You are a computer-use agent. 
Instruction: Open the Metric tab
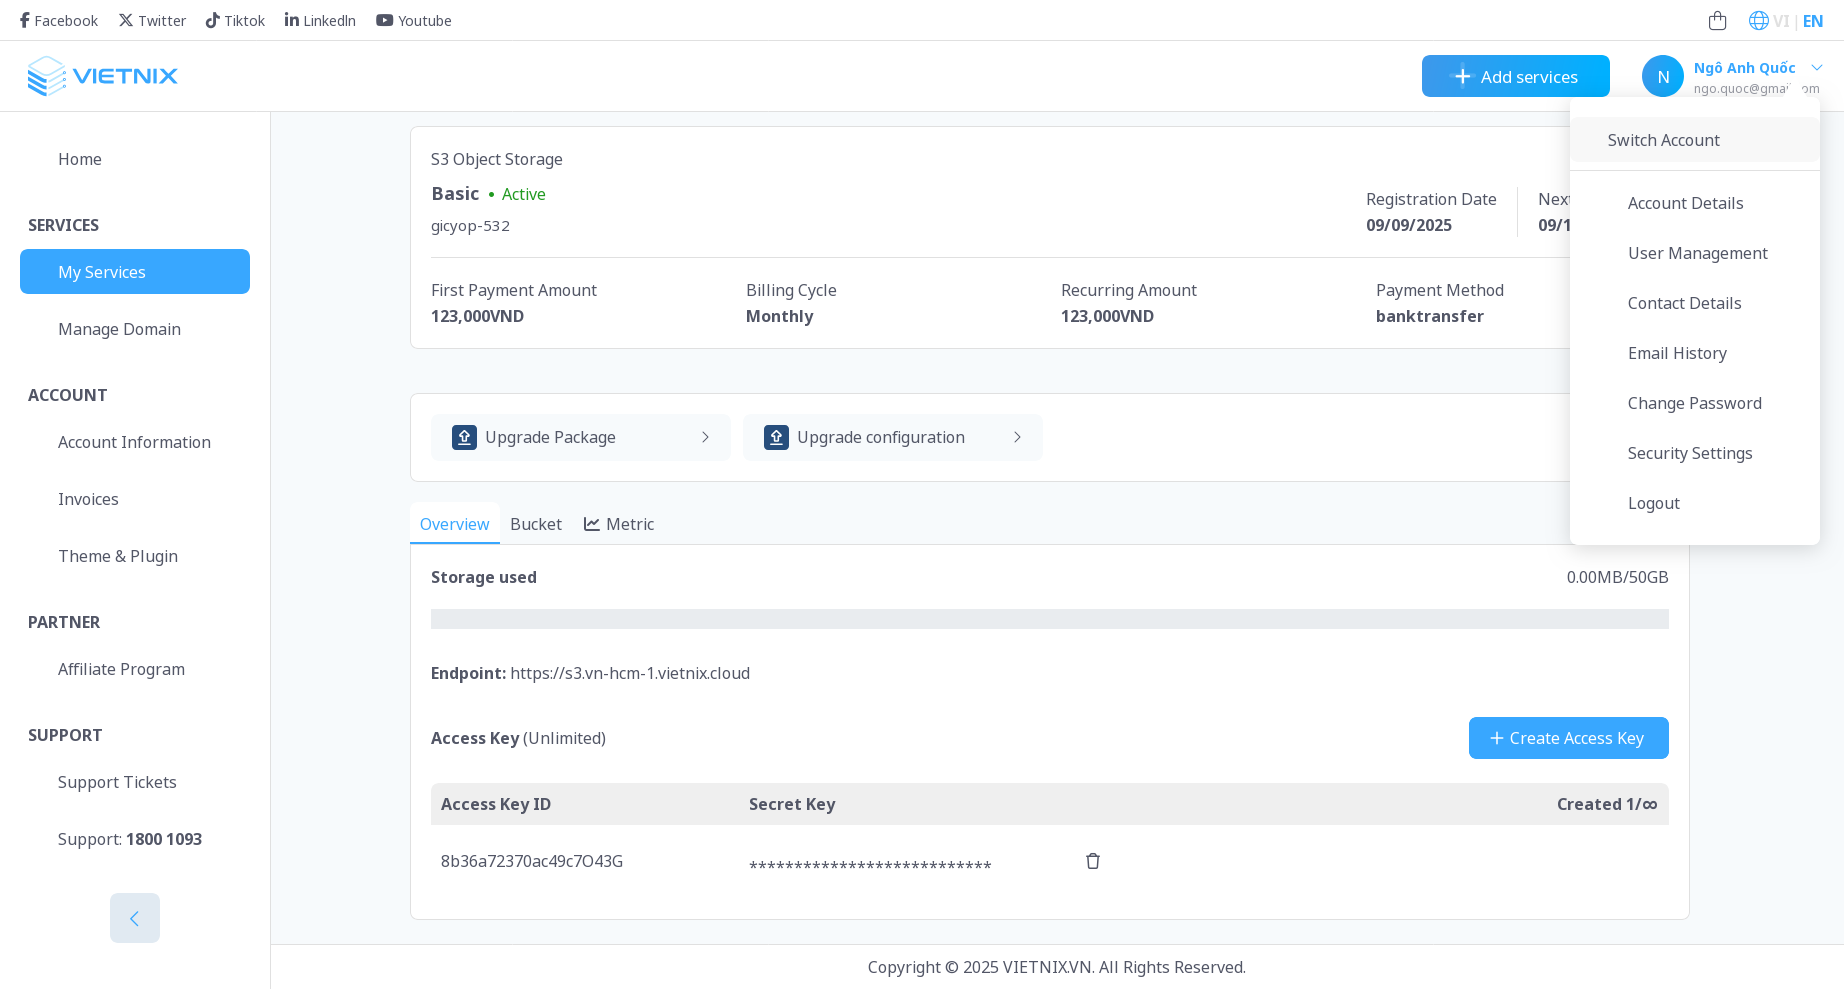(619, 524)
